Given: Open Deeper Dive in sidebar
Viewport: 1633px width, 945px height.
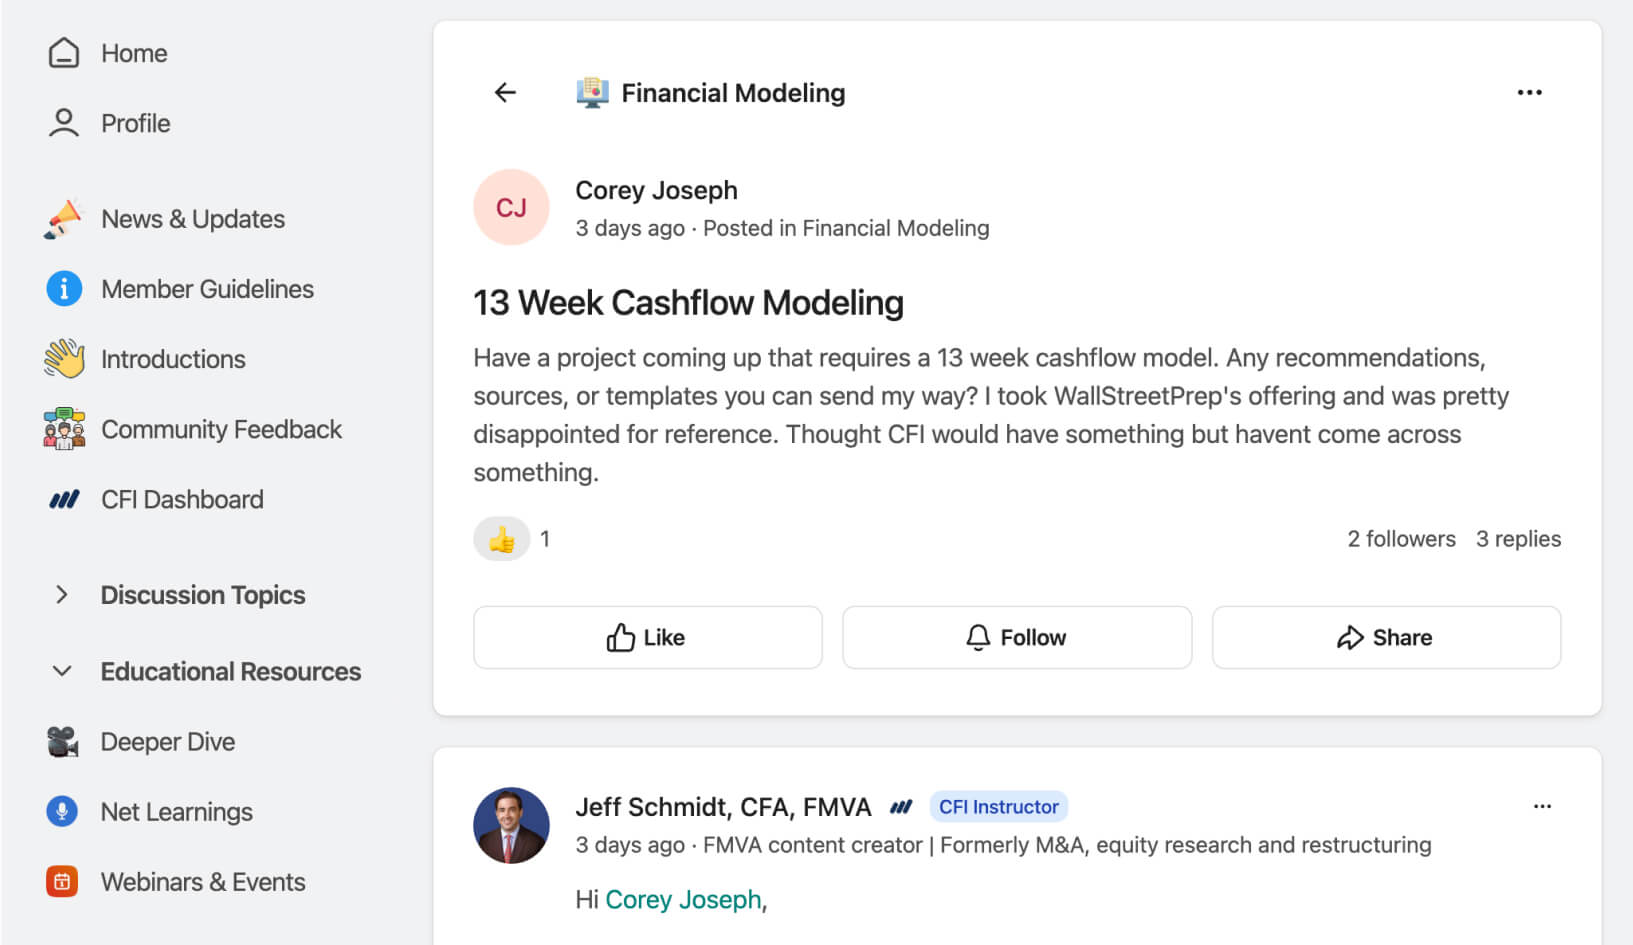Looking at the screenshot, I should [x=167, y=742].
